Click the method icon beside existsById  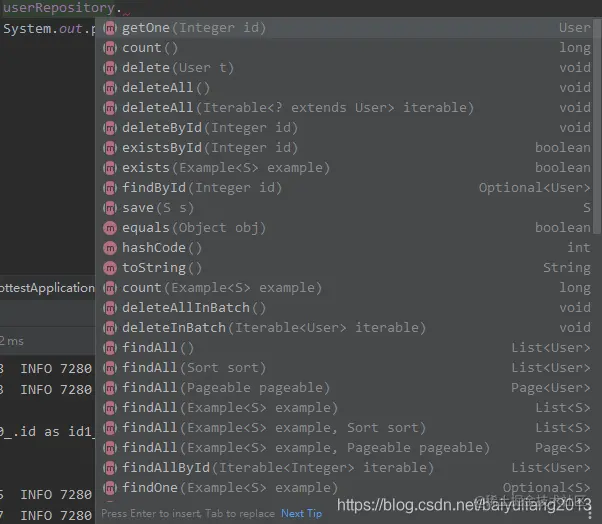[110, 148]
